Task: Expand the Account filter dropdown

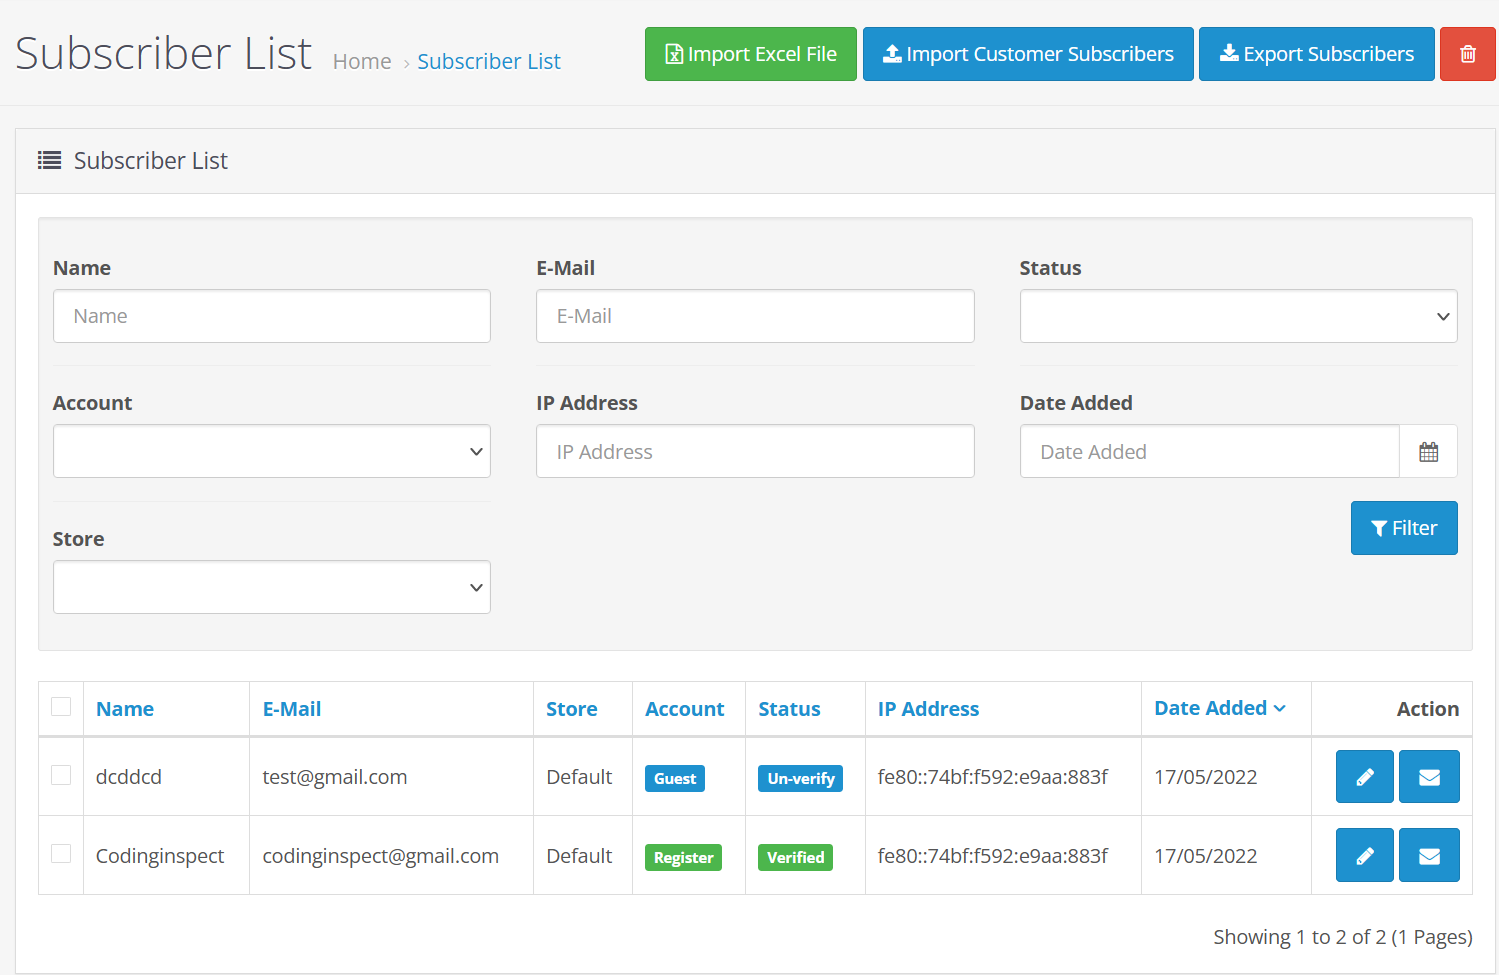Action: [x=271, y=452]
